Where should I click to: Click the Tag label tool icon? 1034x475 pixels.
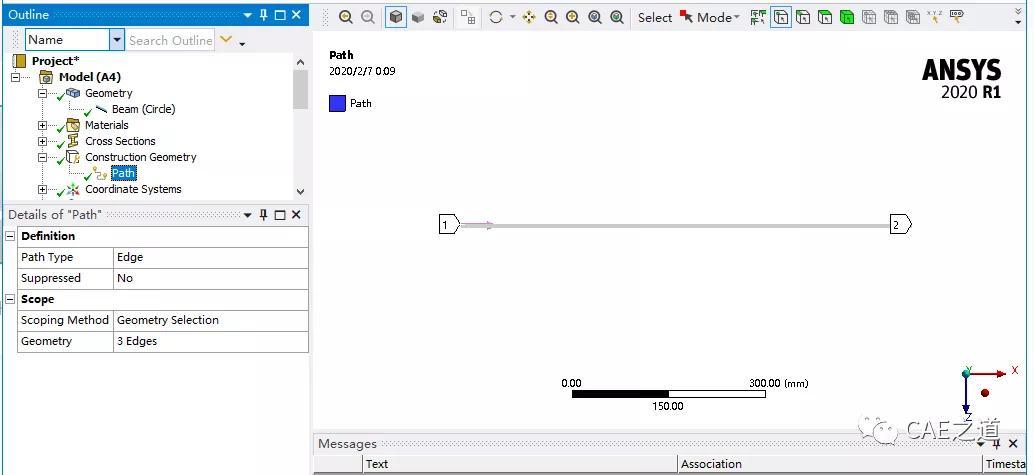point(957,16)
